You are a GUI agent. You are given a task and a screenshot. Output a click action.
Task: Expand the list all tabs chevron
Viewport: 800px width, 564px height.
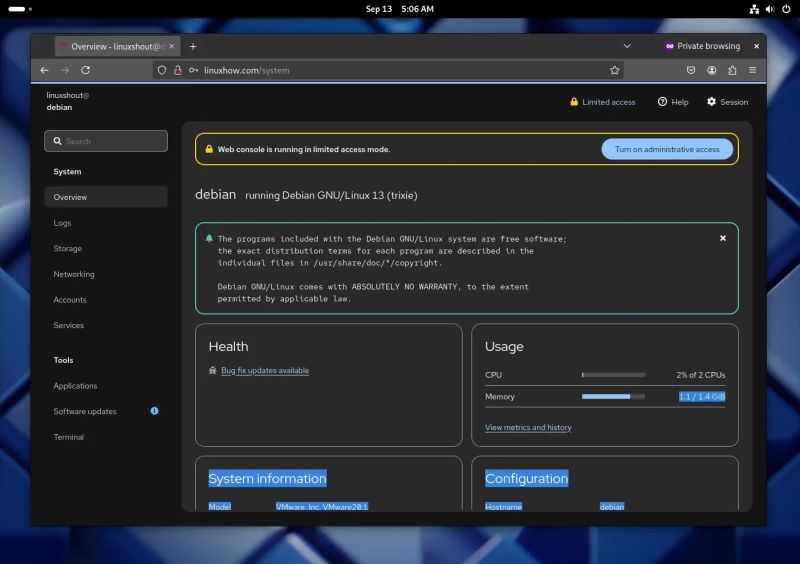[627, 46]
